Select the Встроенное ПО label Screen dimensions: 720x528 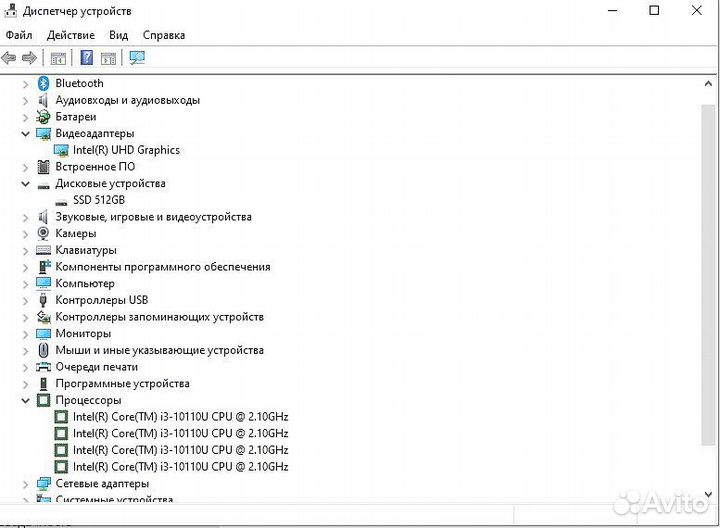95,167
